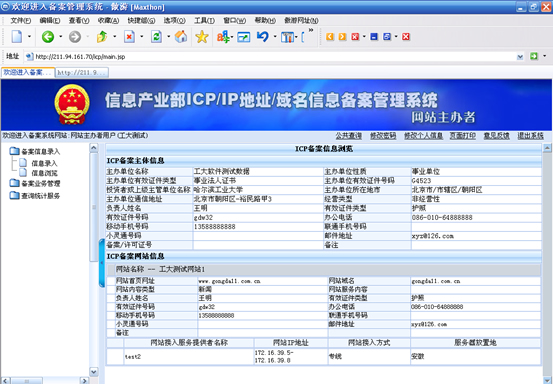Click the 意见反馈 link

tap(497, 136)
